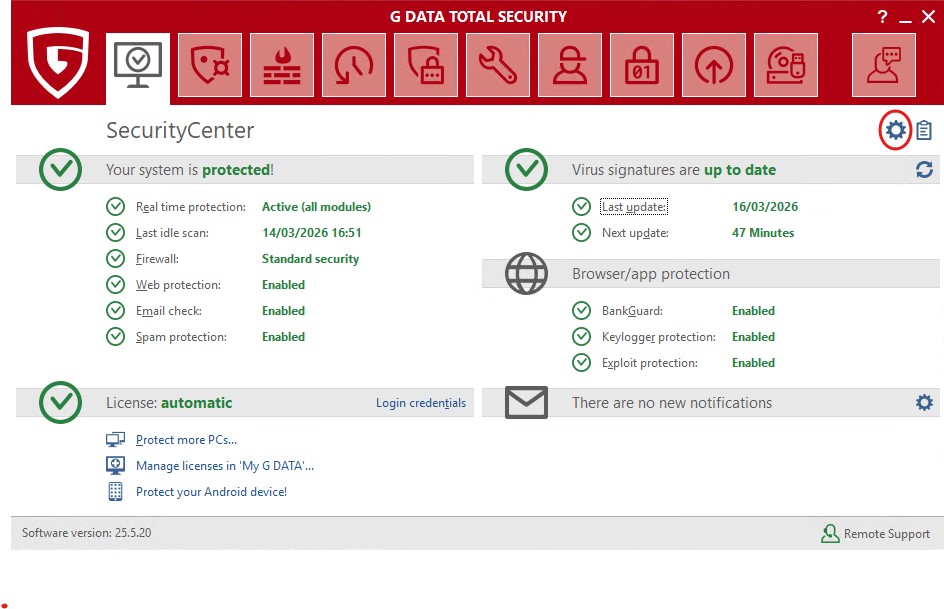The width and height of the screenshot is (944, 609).
Task: Click the checkmark beside BankGuard
Action: coord(581,311)
